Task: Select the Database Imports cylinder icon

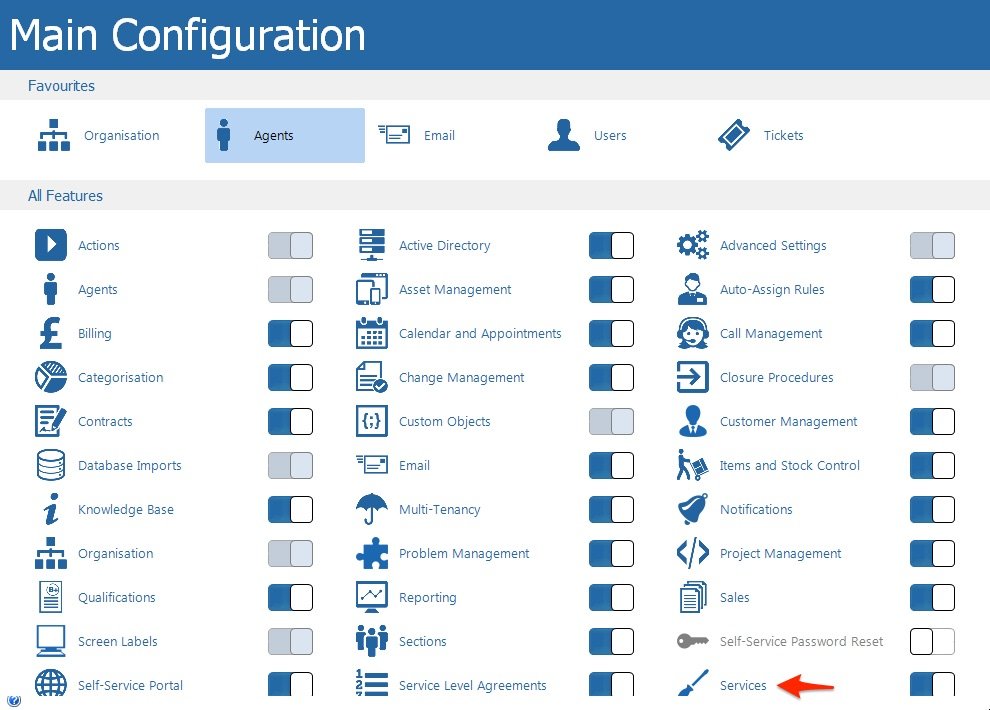Action: tap(50, 466)
